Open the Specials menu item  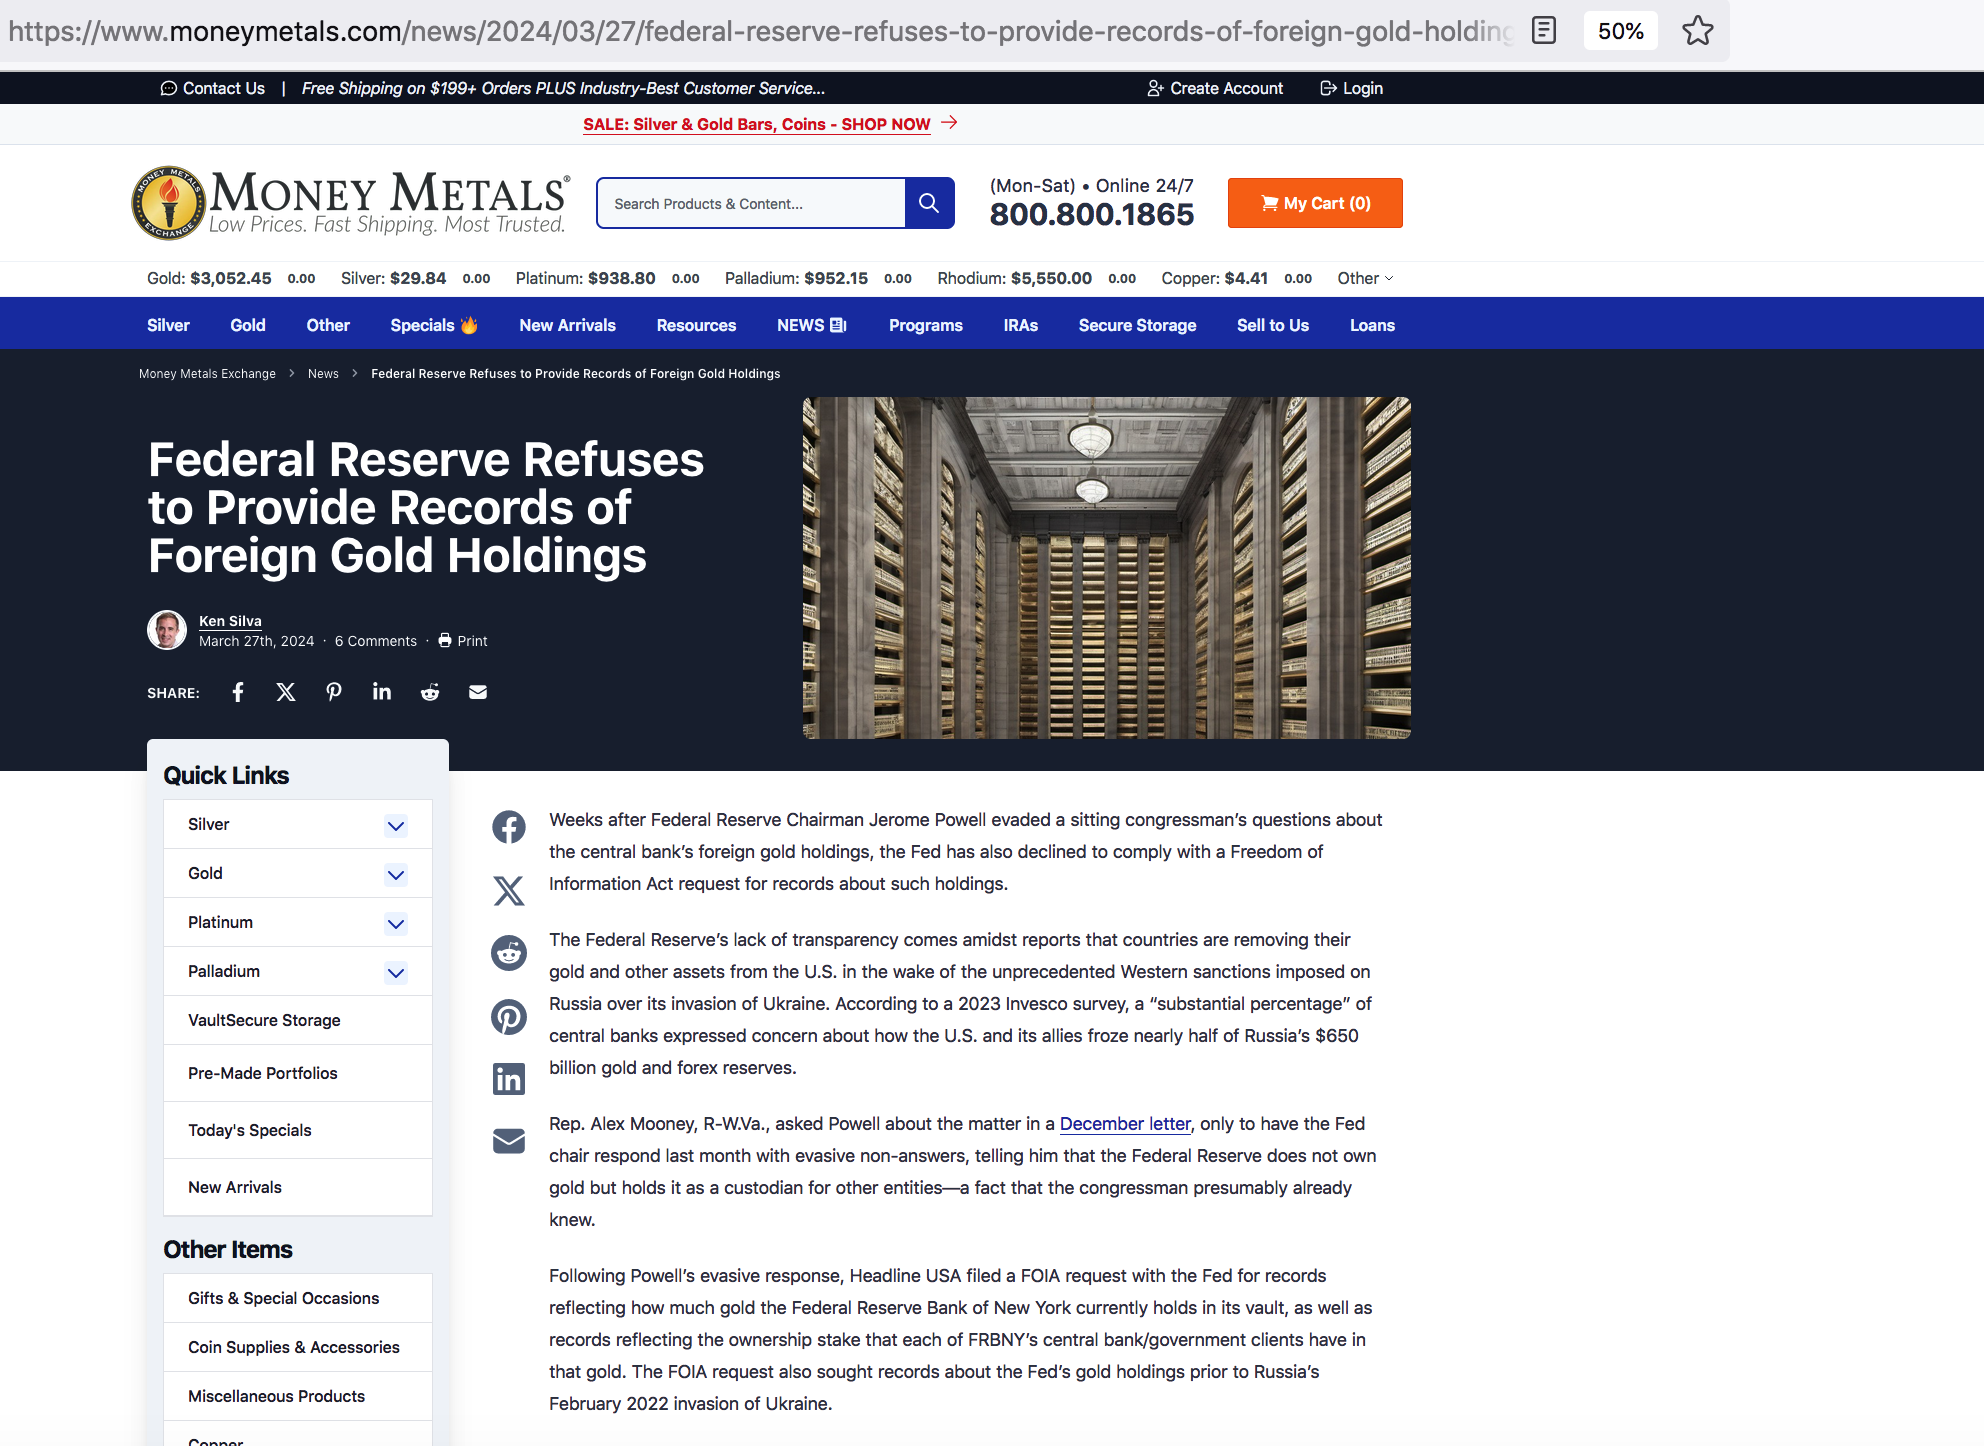coord(434,325)
